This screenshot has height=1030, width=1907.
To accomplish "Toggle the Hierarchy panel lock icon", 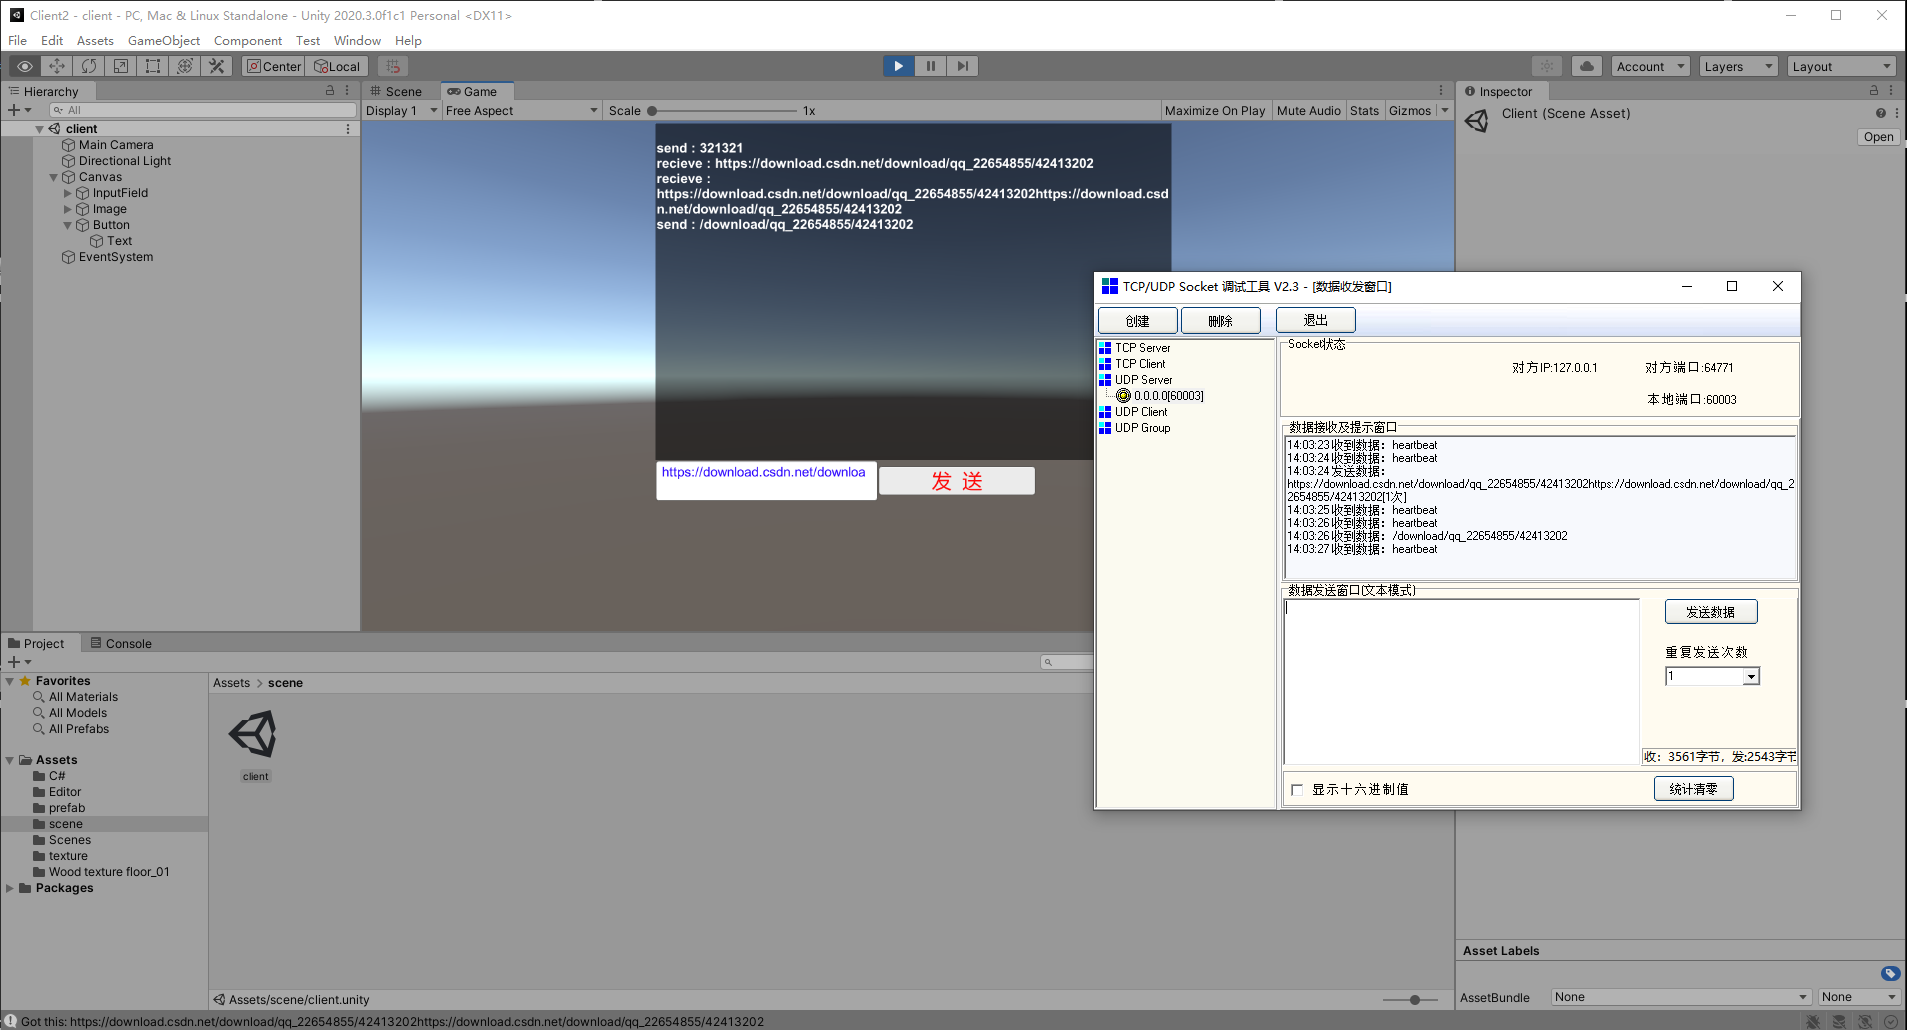I will point(330,91).
